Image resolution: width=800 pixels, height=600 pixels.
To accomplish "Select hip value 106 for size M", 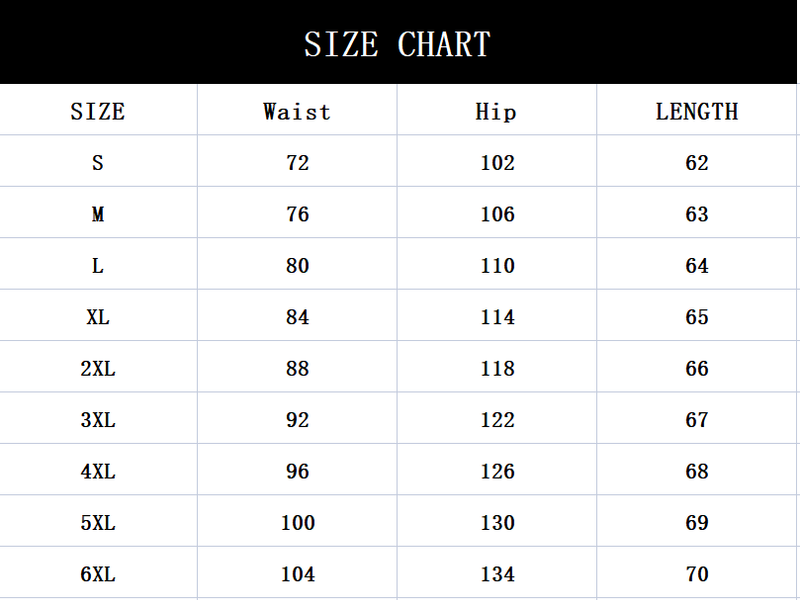I will (x=497, y=214).
